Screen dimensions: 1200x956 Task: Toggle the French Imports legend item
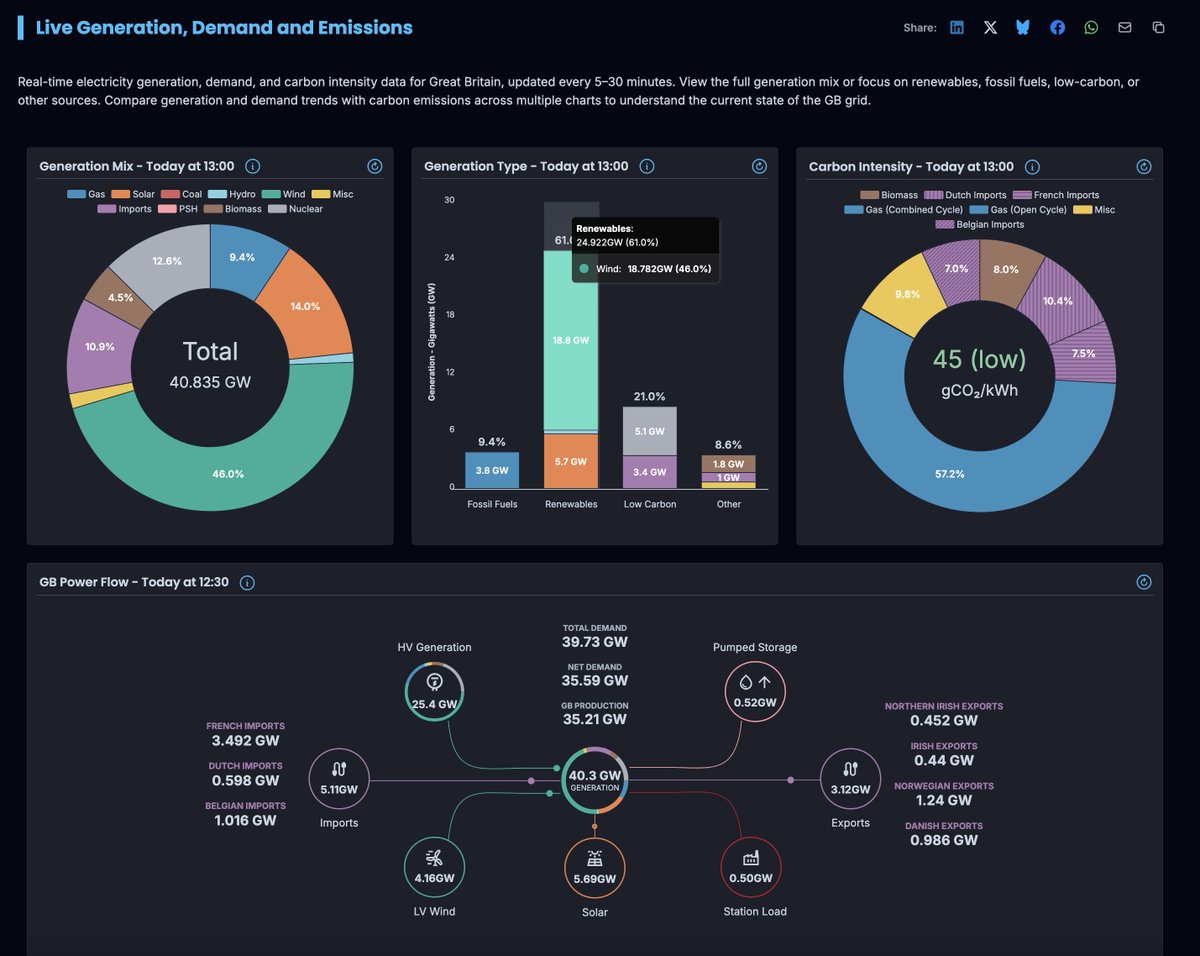[1066, 194]
